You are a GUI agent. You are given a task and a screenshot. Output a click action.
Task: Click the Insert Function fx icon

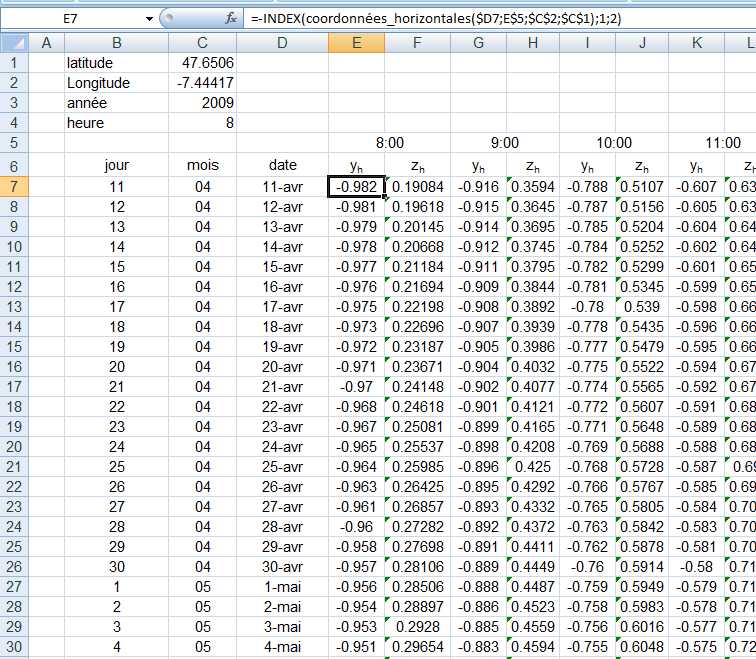pos(231,19)
